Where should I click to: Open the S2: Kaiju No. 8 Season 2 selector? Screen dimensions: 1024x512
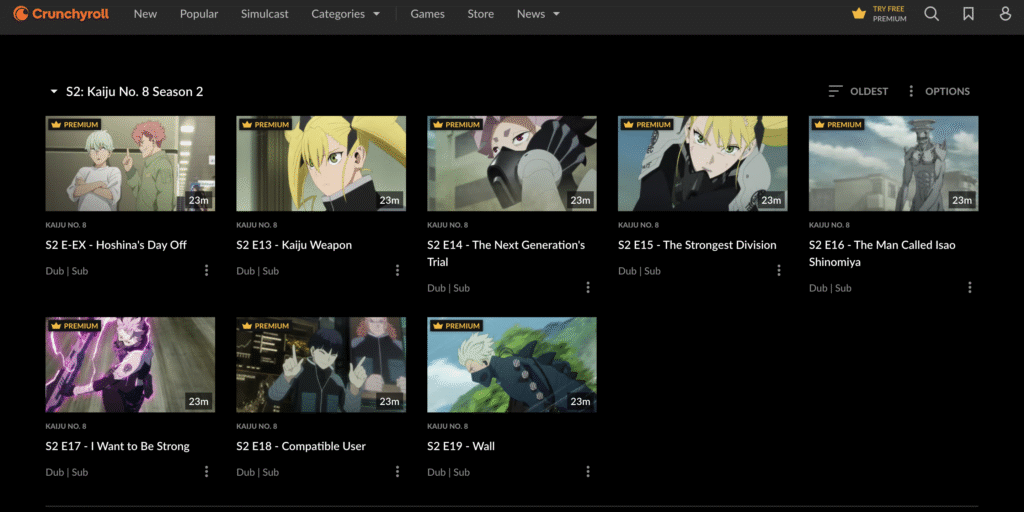pyautogui.click(x=127, y=91)
